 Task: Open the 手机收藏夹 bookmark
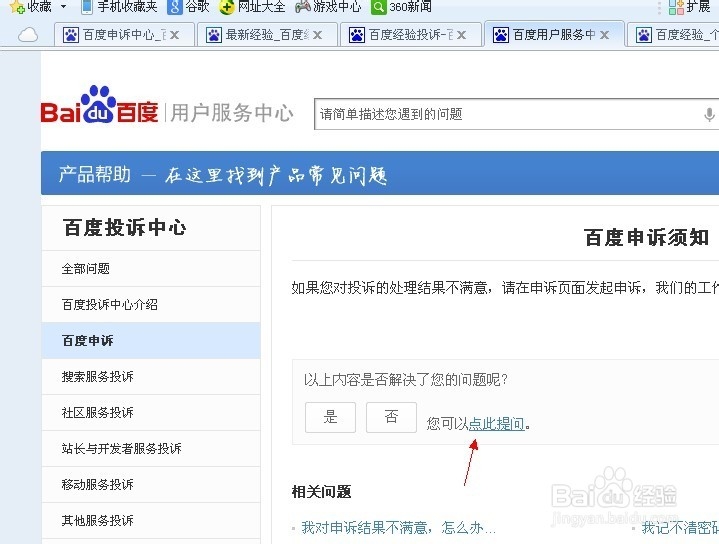(x=119, y=6)
